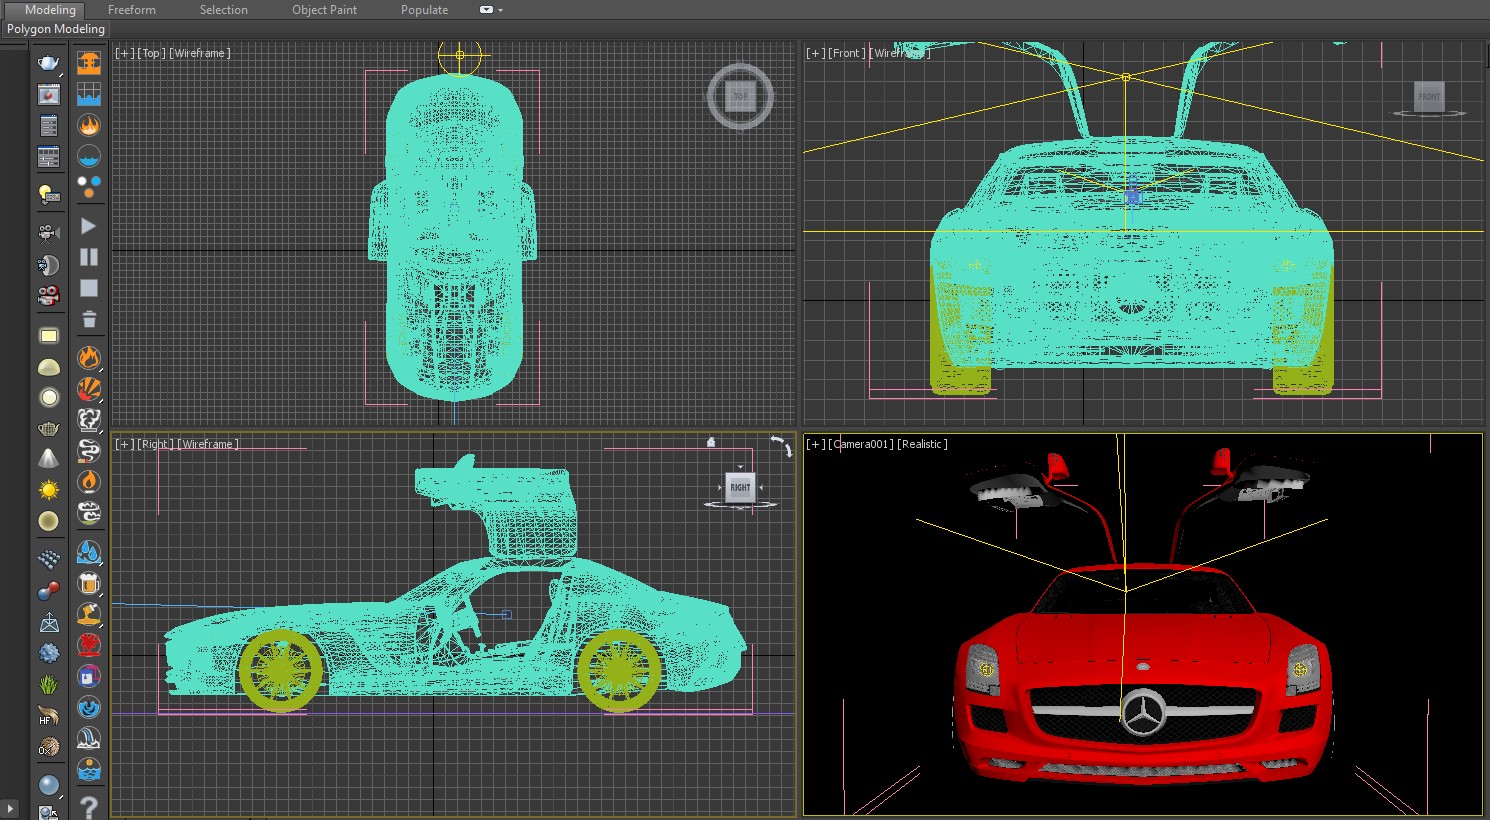The width and height of the screenshot is (1490, 820).
Task: Open help with the question mark icon
Action: click(89, 806)
